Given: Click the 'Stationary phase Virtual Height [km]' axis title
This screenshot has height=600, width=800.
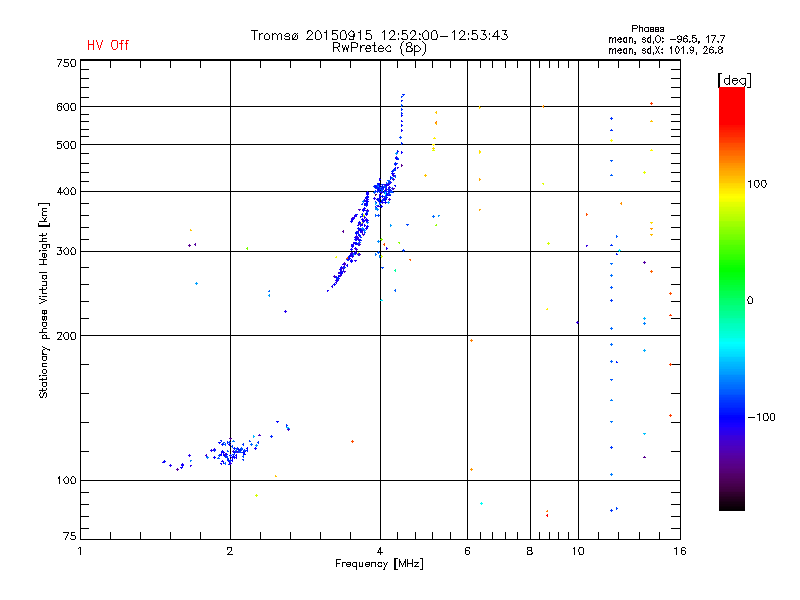Looking at the screenshot, I should click(44, 300).
